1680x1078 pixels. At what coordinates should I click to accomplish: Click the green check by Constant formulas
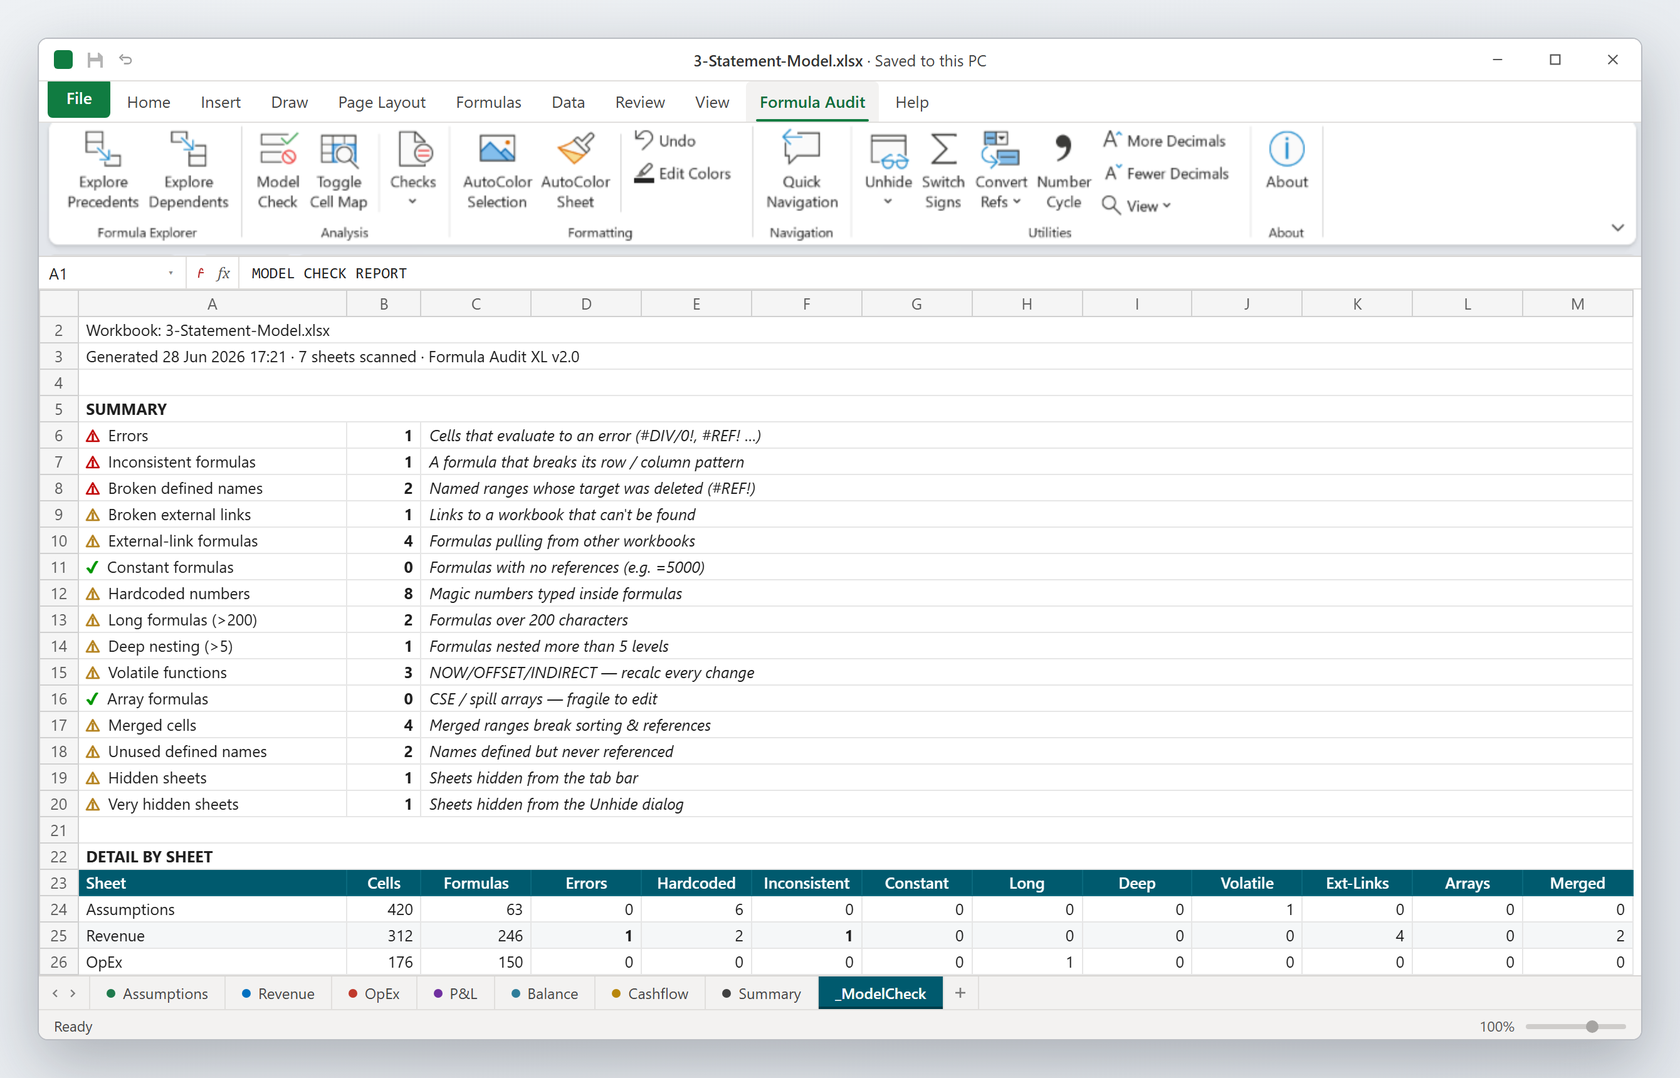(x=92, y=567)
